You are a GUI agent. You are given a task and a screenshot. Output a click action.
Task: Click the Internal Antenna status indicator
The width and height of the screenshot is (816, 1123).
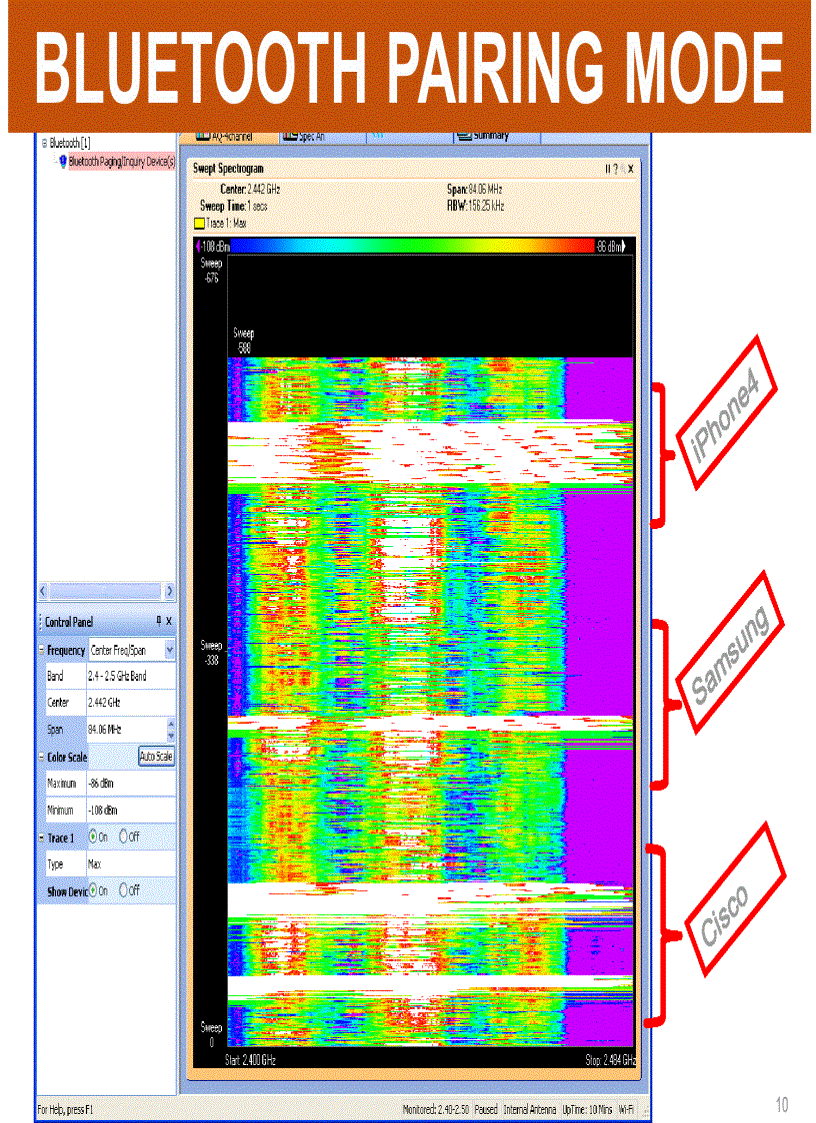[530, 1108]
